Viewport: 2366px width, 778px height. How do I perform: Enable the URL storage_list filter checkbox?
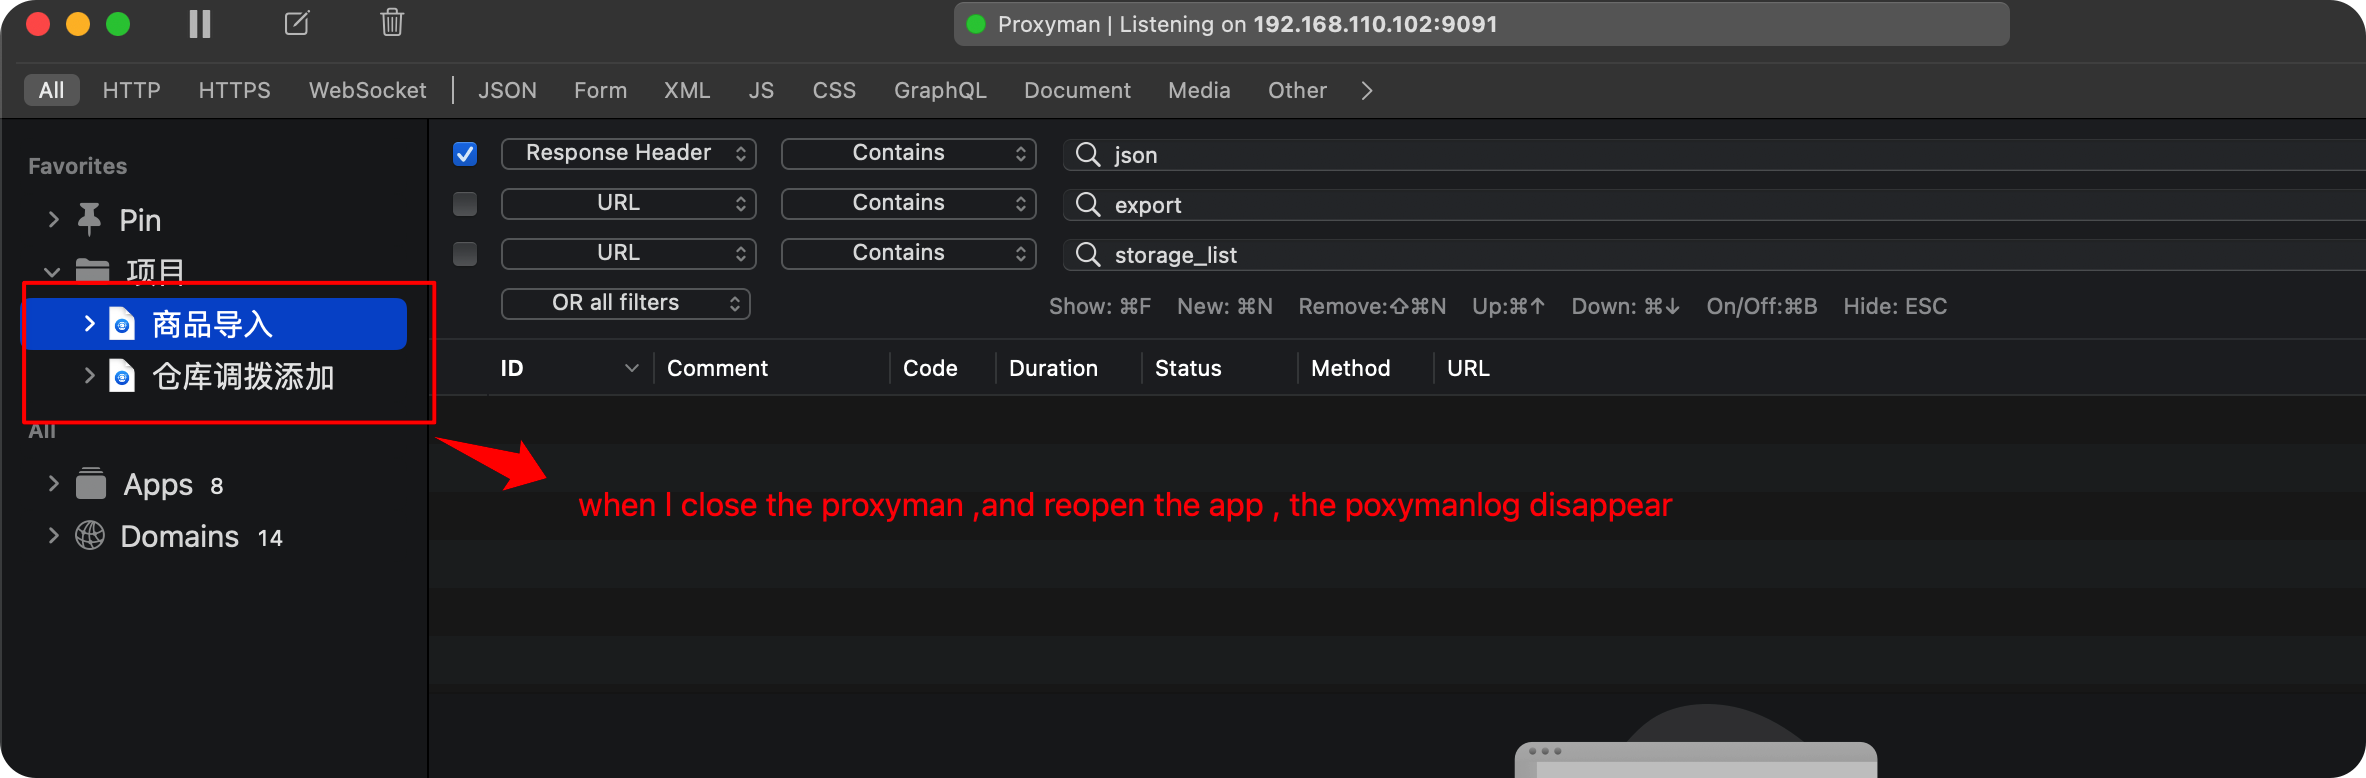point(465,253)
